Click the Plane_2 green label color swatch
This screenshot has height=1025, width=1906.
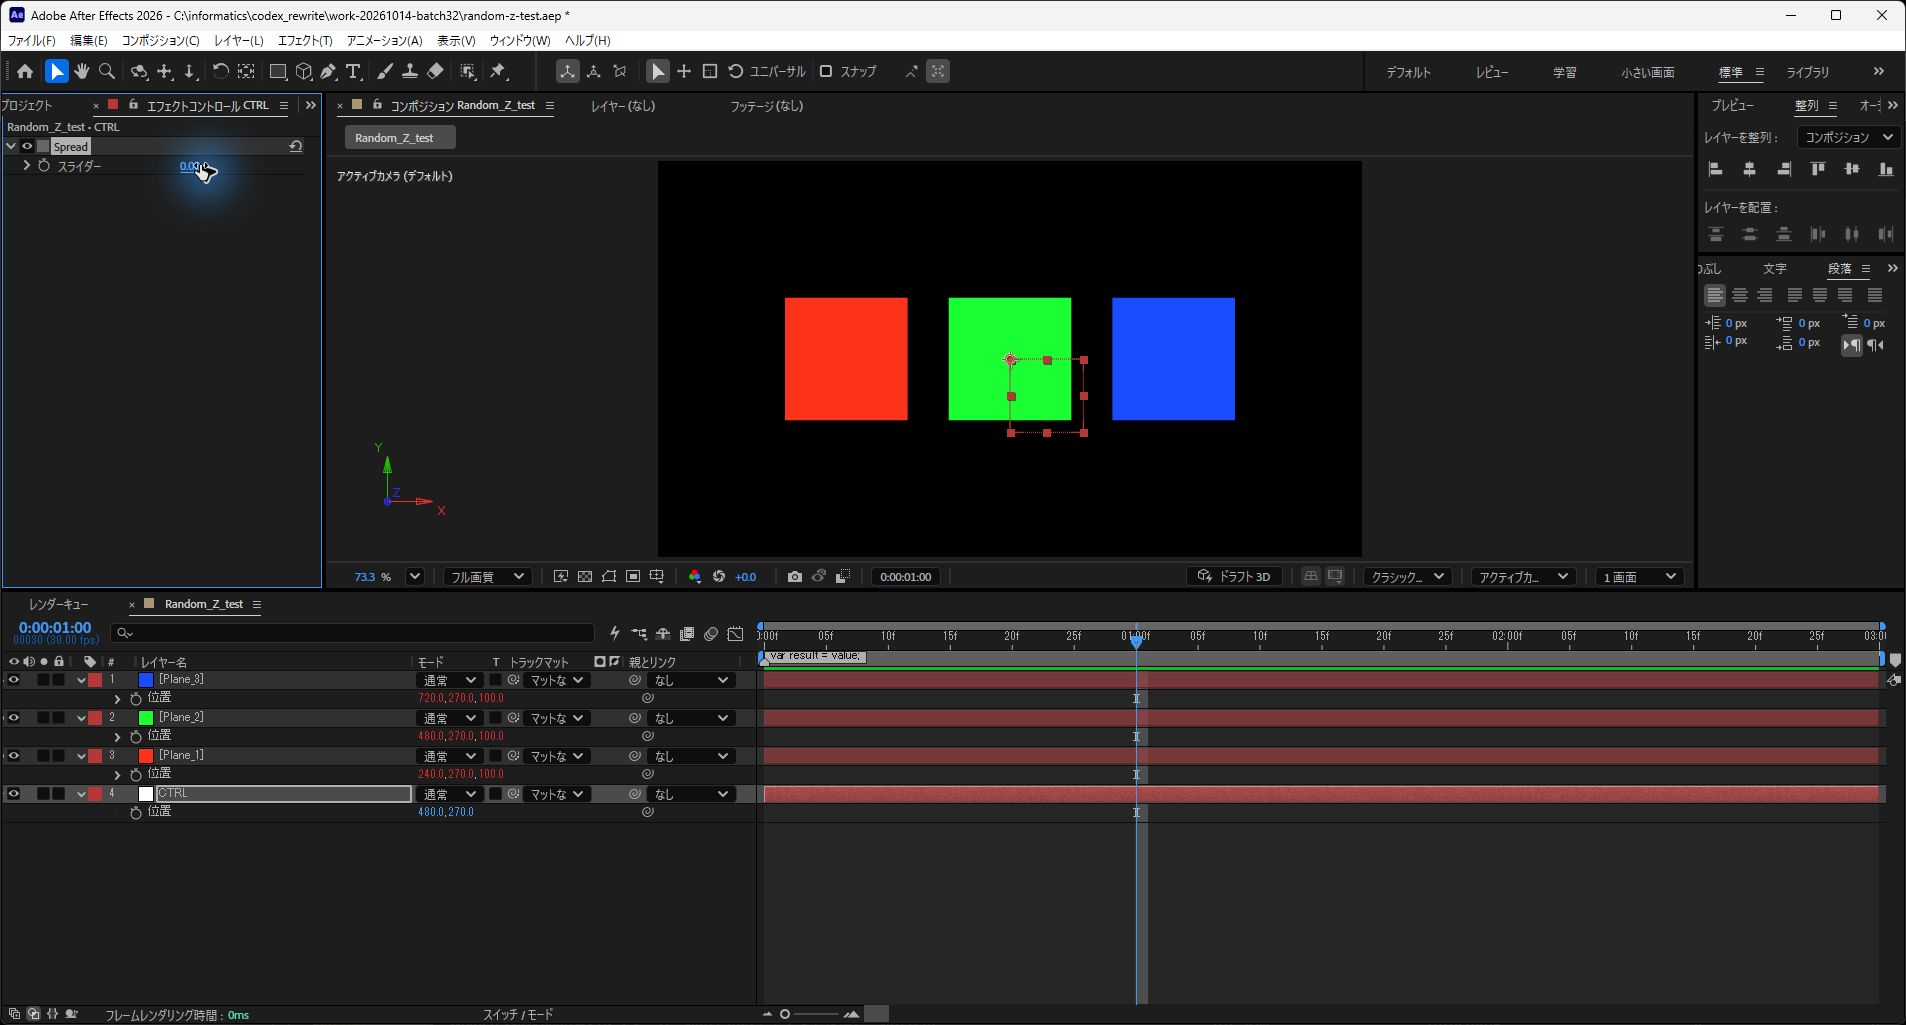pyautogui.click(x=146, y=718)
